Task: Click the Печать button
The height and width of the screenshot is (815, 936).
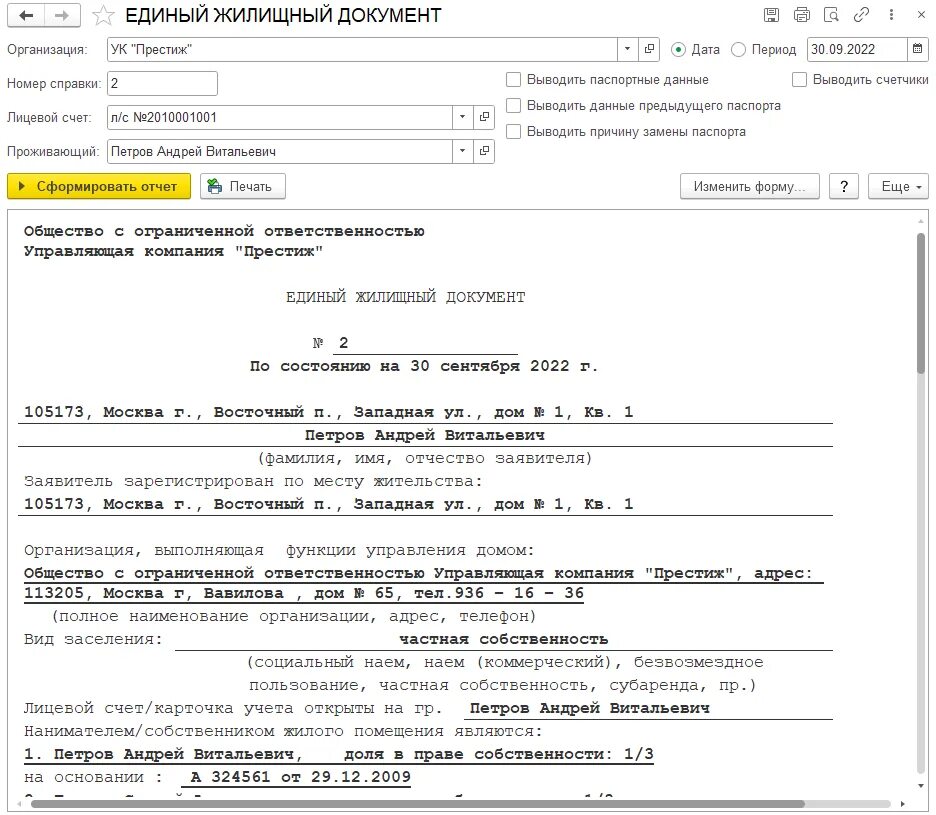Action: point(243,186)
